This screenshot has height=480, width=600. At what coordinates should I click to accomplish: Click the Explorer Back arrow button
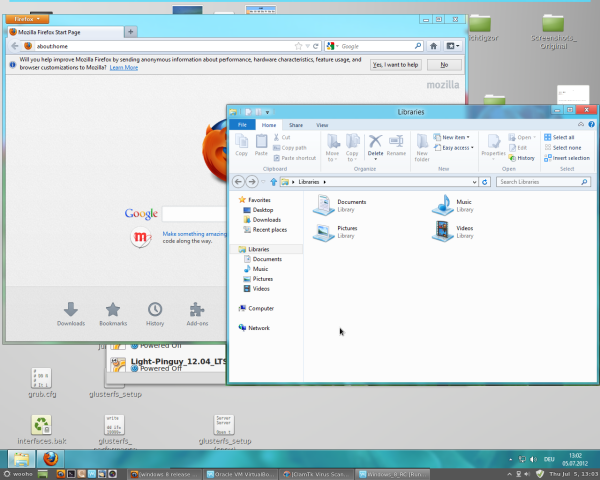click(x=238, y=182)
